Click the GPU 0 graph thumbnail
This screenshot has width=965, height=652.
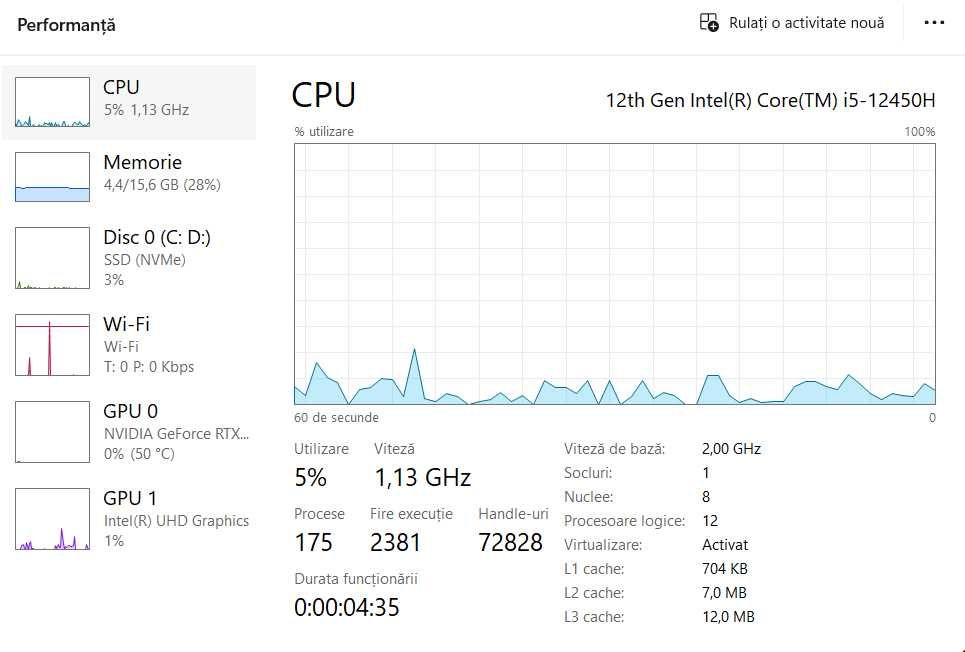[52, 432]
